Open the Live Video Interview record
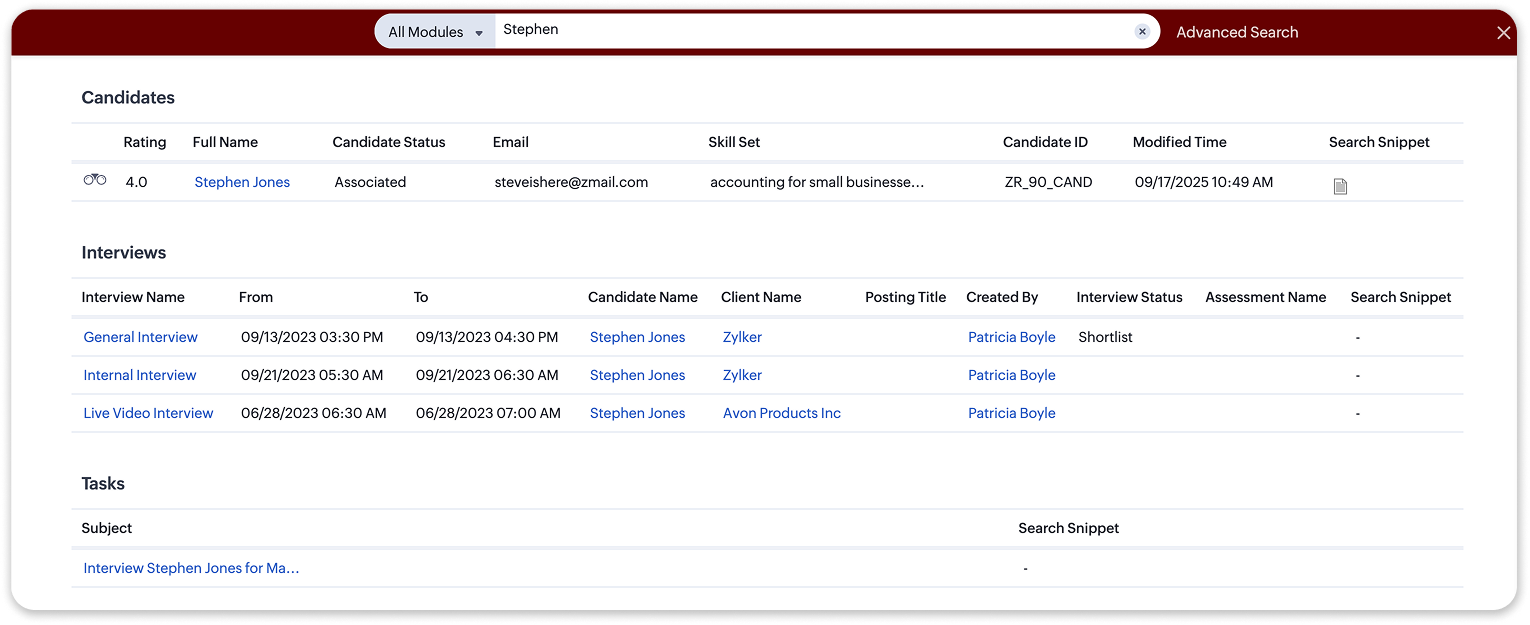This screenshot has height=625, width=1530. click(148, 413)
